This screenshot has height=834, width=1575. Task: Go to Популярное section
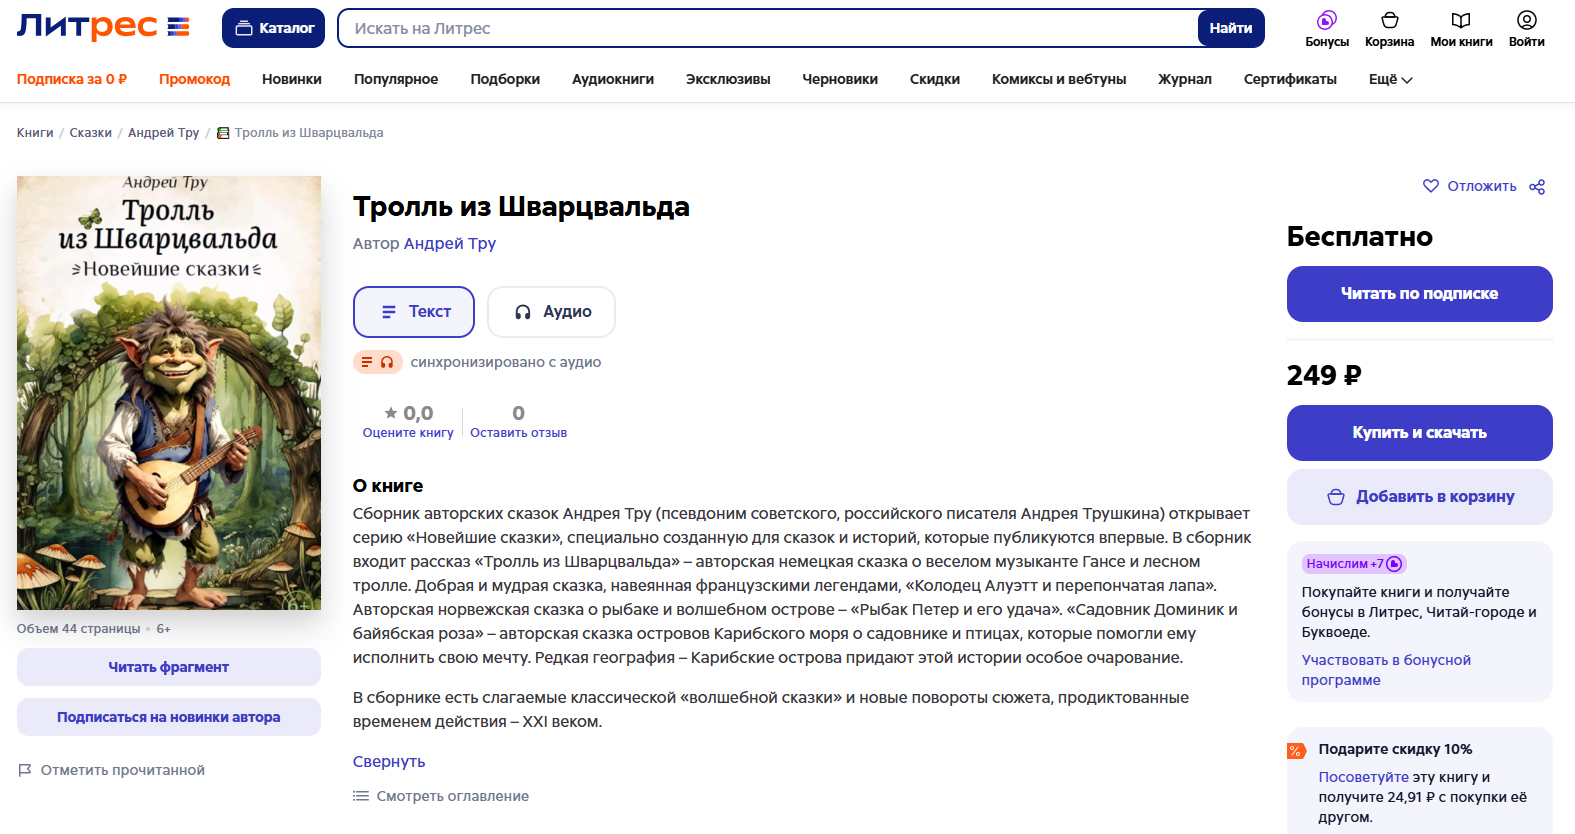click(x=396, y=79)
